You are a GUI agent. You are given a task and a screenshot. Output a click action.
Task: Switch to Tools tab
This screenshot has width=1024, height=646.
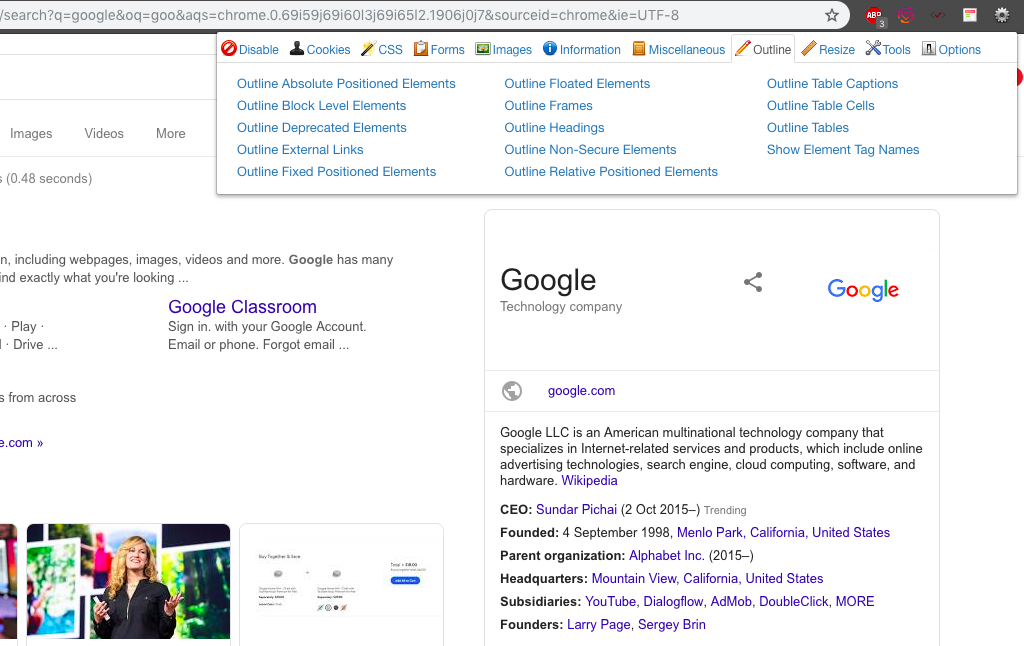tap(888, 49)
